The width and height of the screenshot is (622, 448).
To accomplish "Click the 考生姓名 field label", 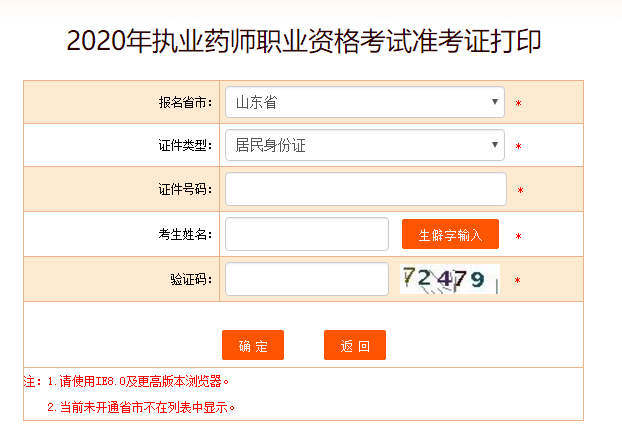I will click(185, 235).
